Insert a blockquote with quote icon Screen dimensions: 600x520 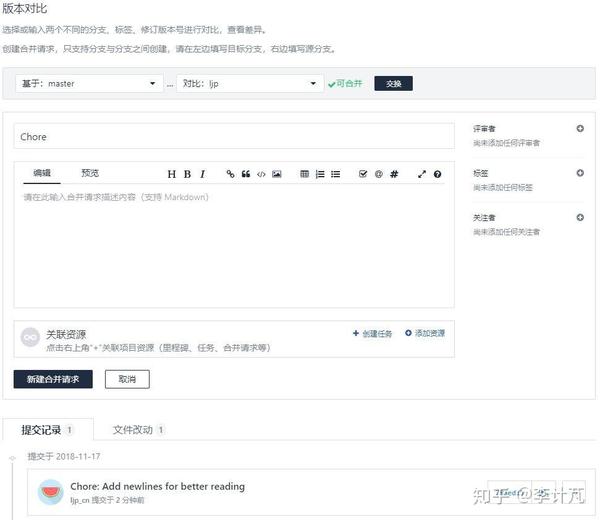pos(246,174)
